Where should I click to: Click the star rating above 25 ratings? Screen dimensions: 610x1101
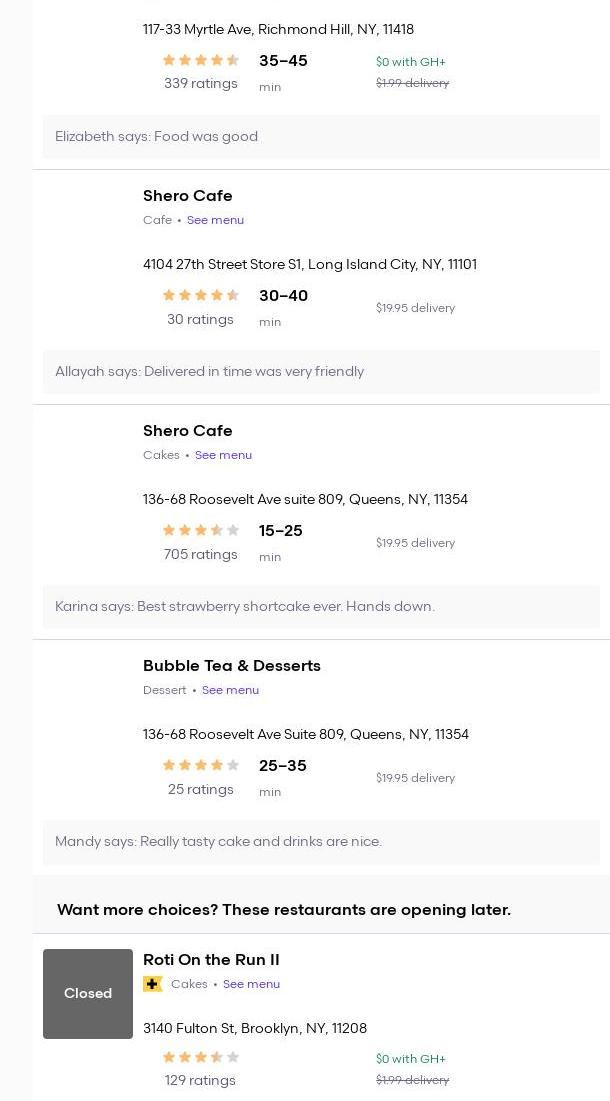201,766
